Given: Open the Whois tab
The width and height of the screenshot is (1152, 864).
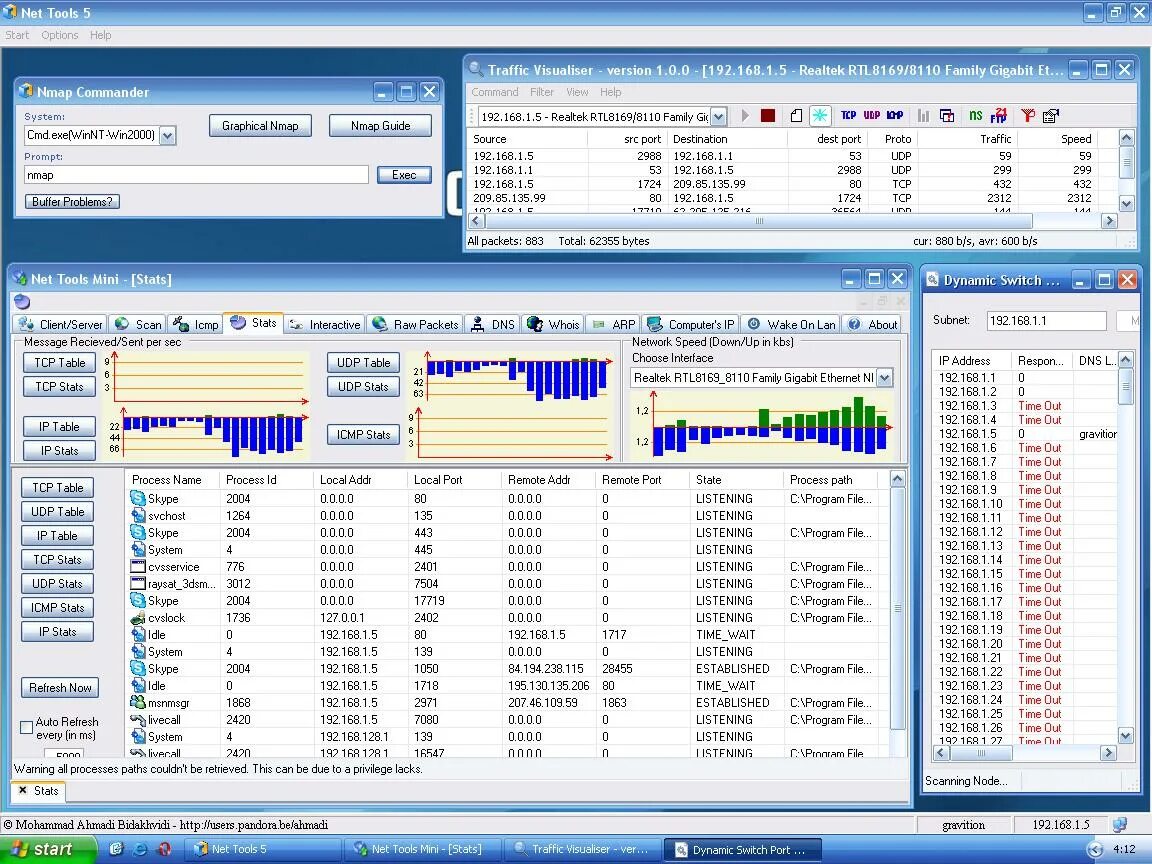Looking at the screenshot, I should (554, 324).
